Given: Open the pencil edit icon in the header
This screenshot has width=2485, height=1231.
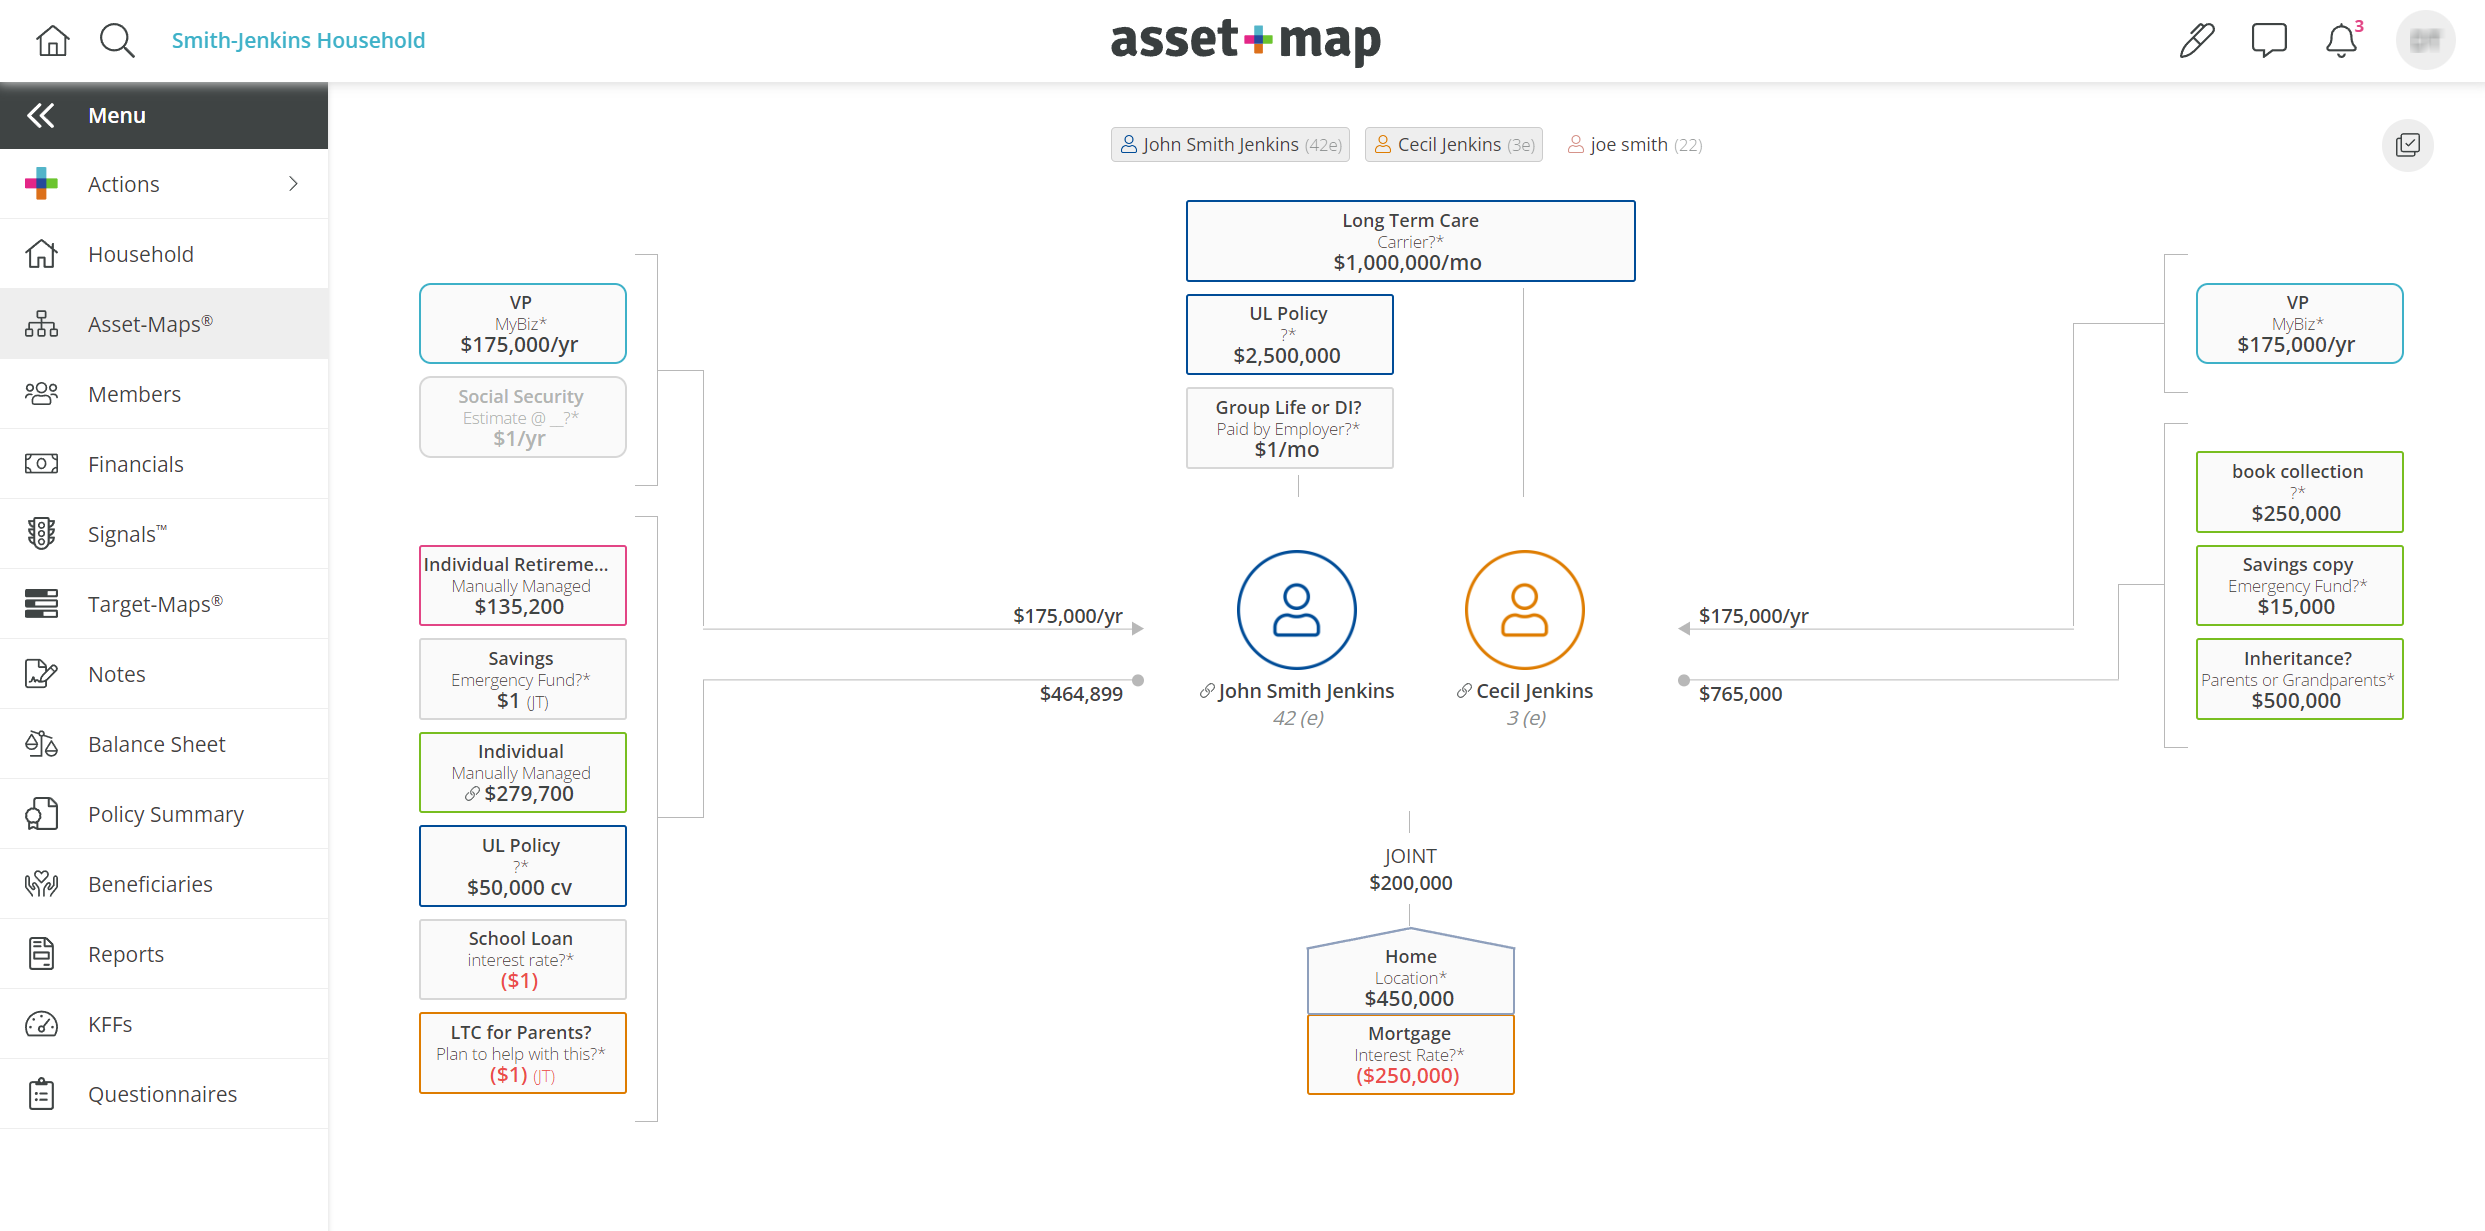Looking at the screenshot, I should pyautogui.click(x=2196, y=39).
